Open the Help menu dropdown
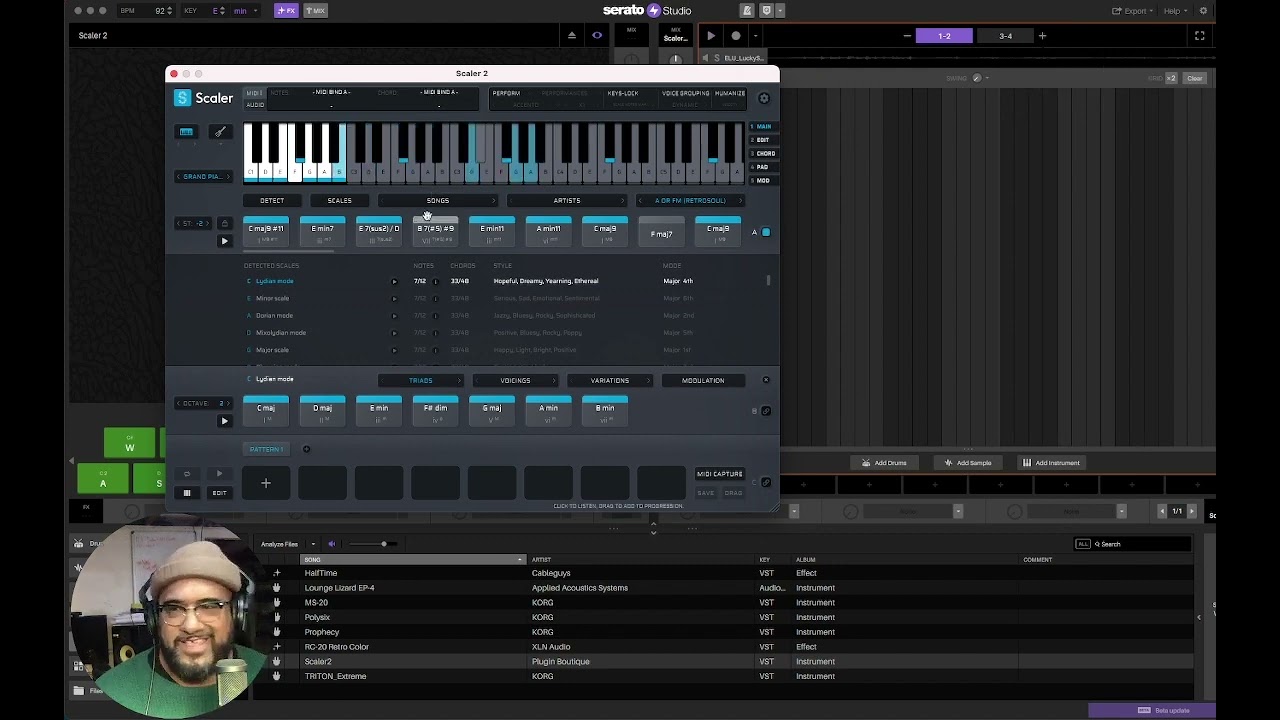Viewport: 1280px width, 720px height. coord(1175,11)
